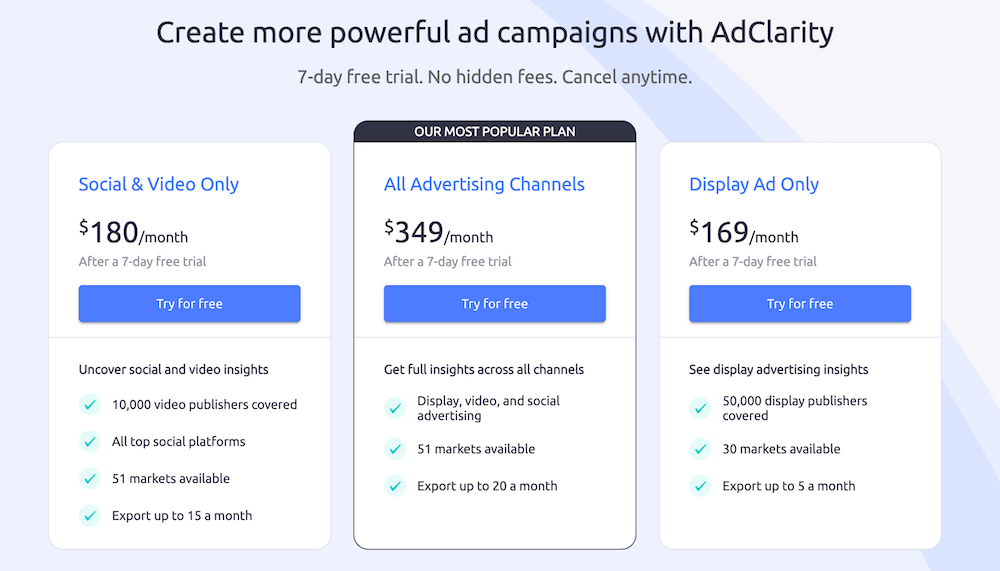Click the AdClarity main headline
This screenshot has width=1000, height=571.
(x=495, y=32)
